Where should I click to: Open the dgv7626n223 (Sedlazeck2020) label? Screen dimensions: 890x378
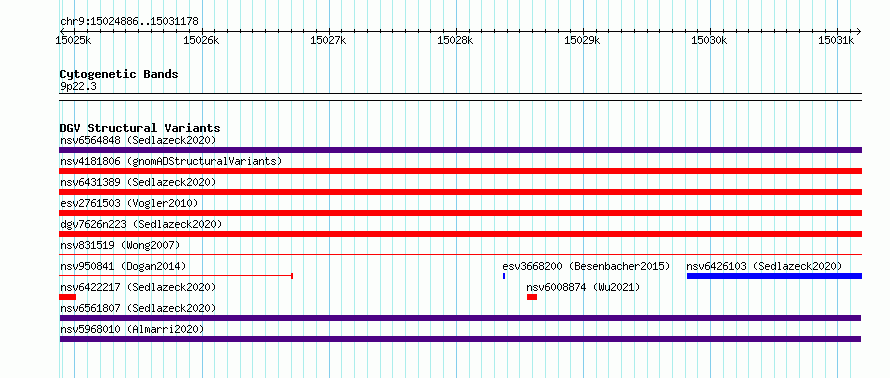coord(141,224)
